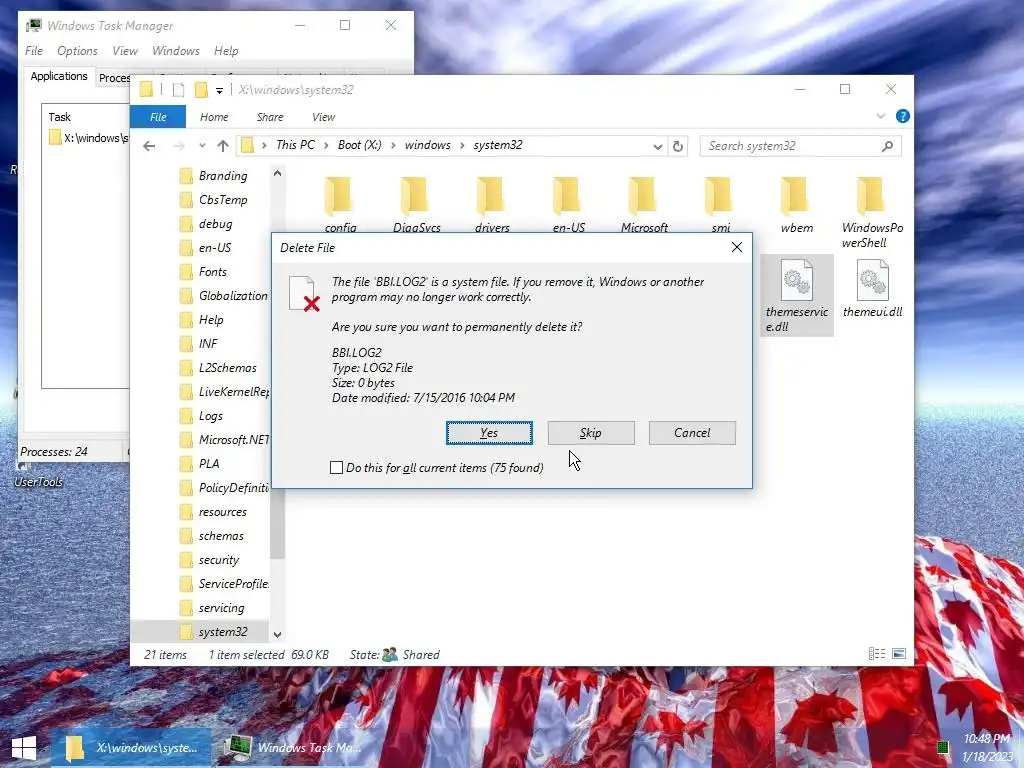Image resolution: width=1024 pixels, height=768 pixels.
Task: Select themeservice.dll file icon
Action: tap(797, 281)
